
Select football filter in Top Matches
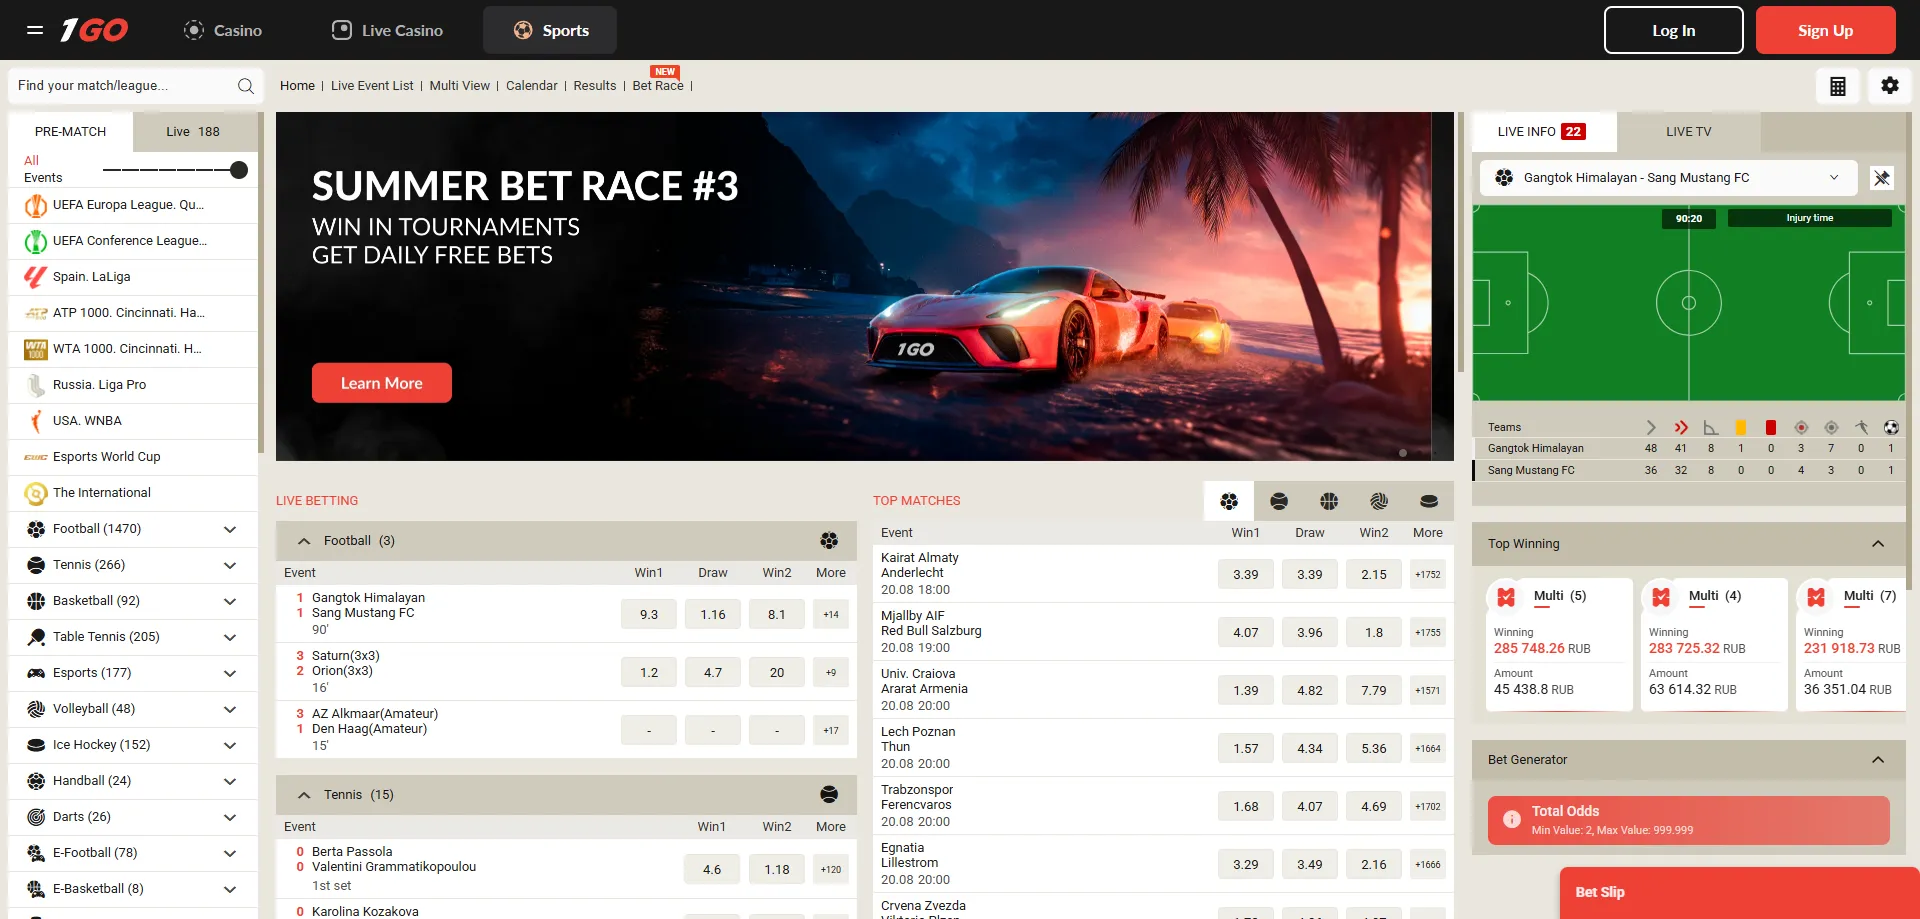(x=1229, y=501)
